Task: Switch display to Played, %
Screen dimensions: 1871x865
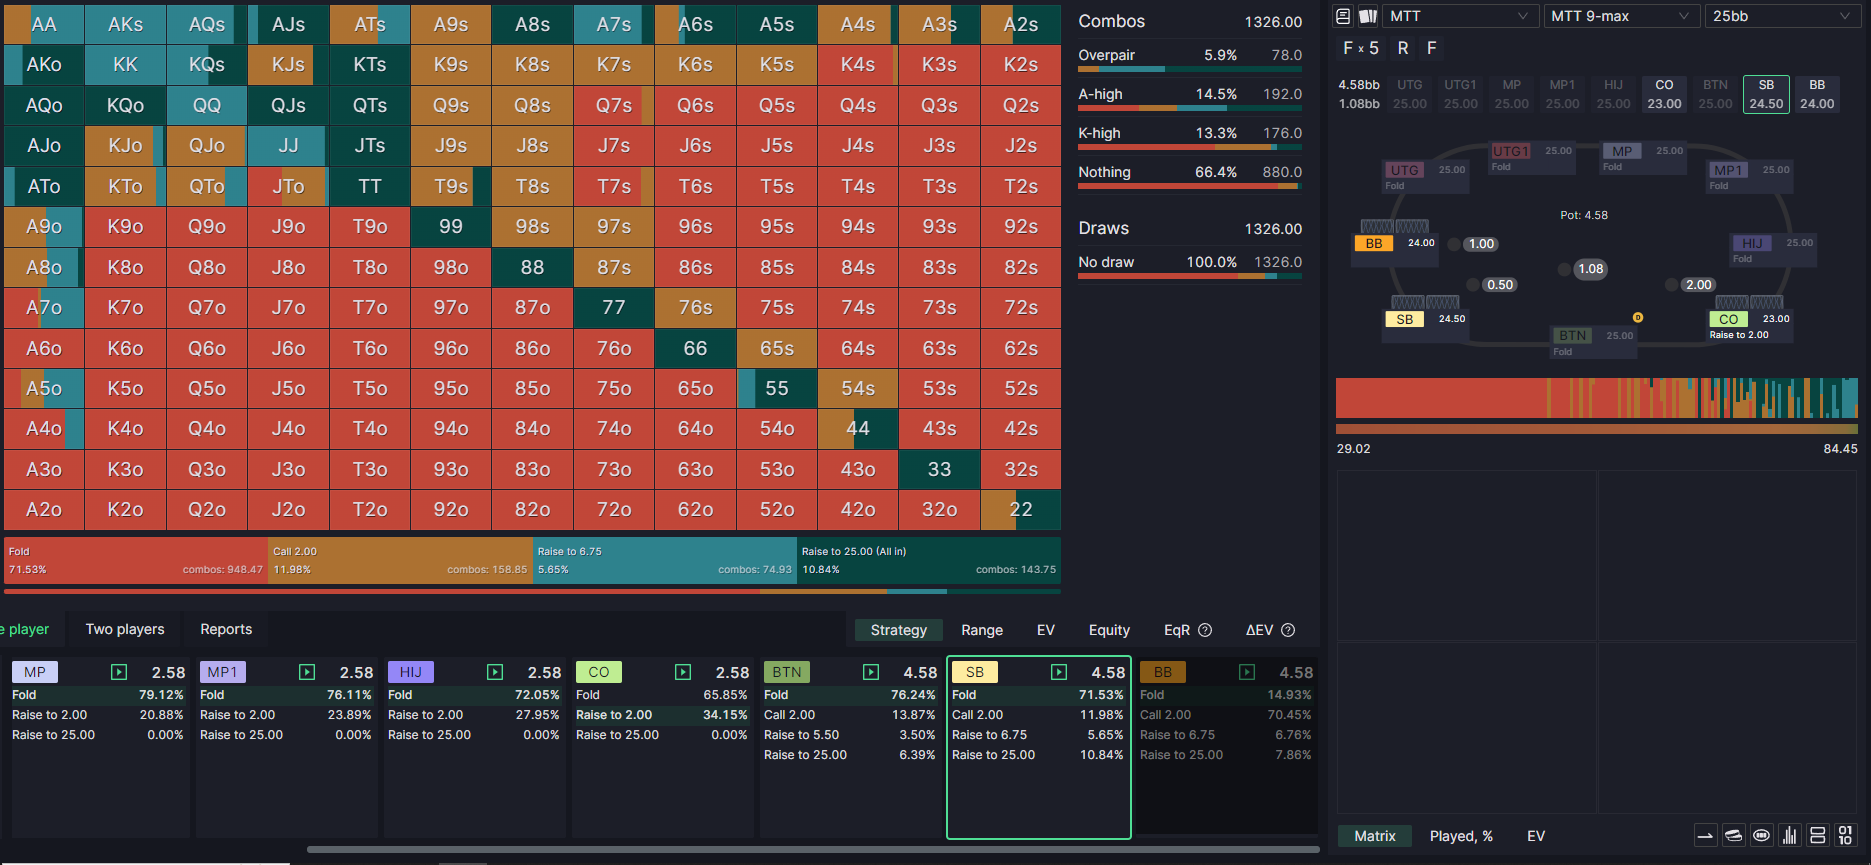Action: coord(1461,836)
